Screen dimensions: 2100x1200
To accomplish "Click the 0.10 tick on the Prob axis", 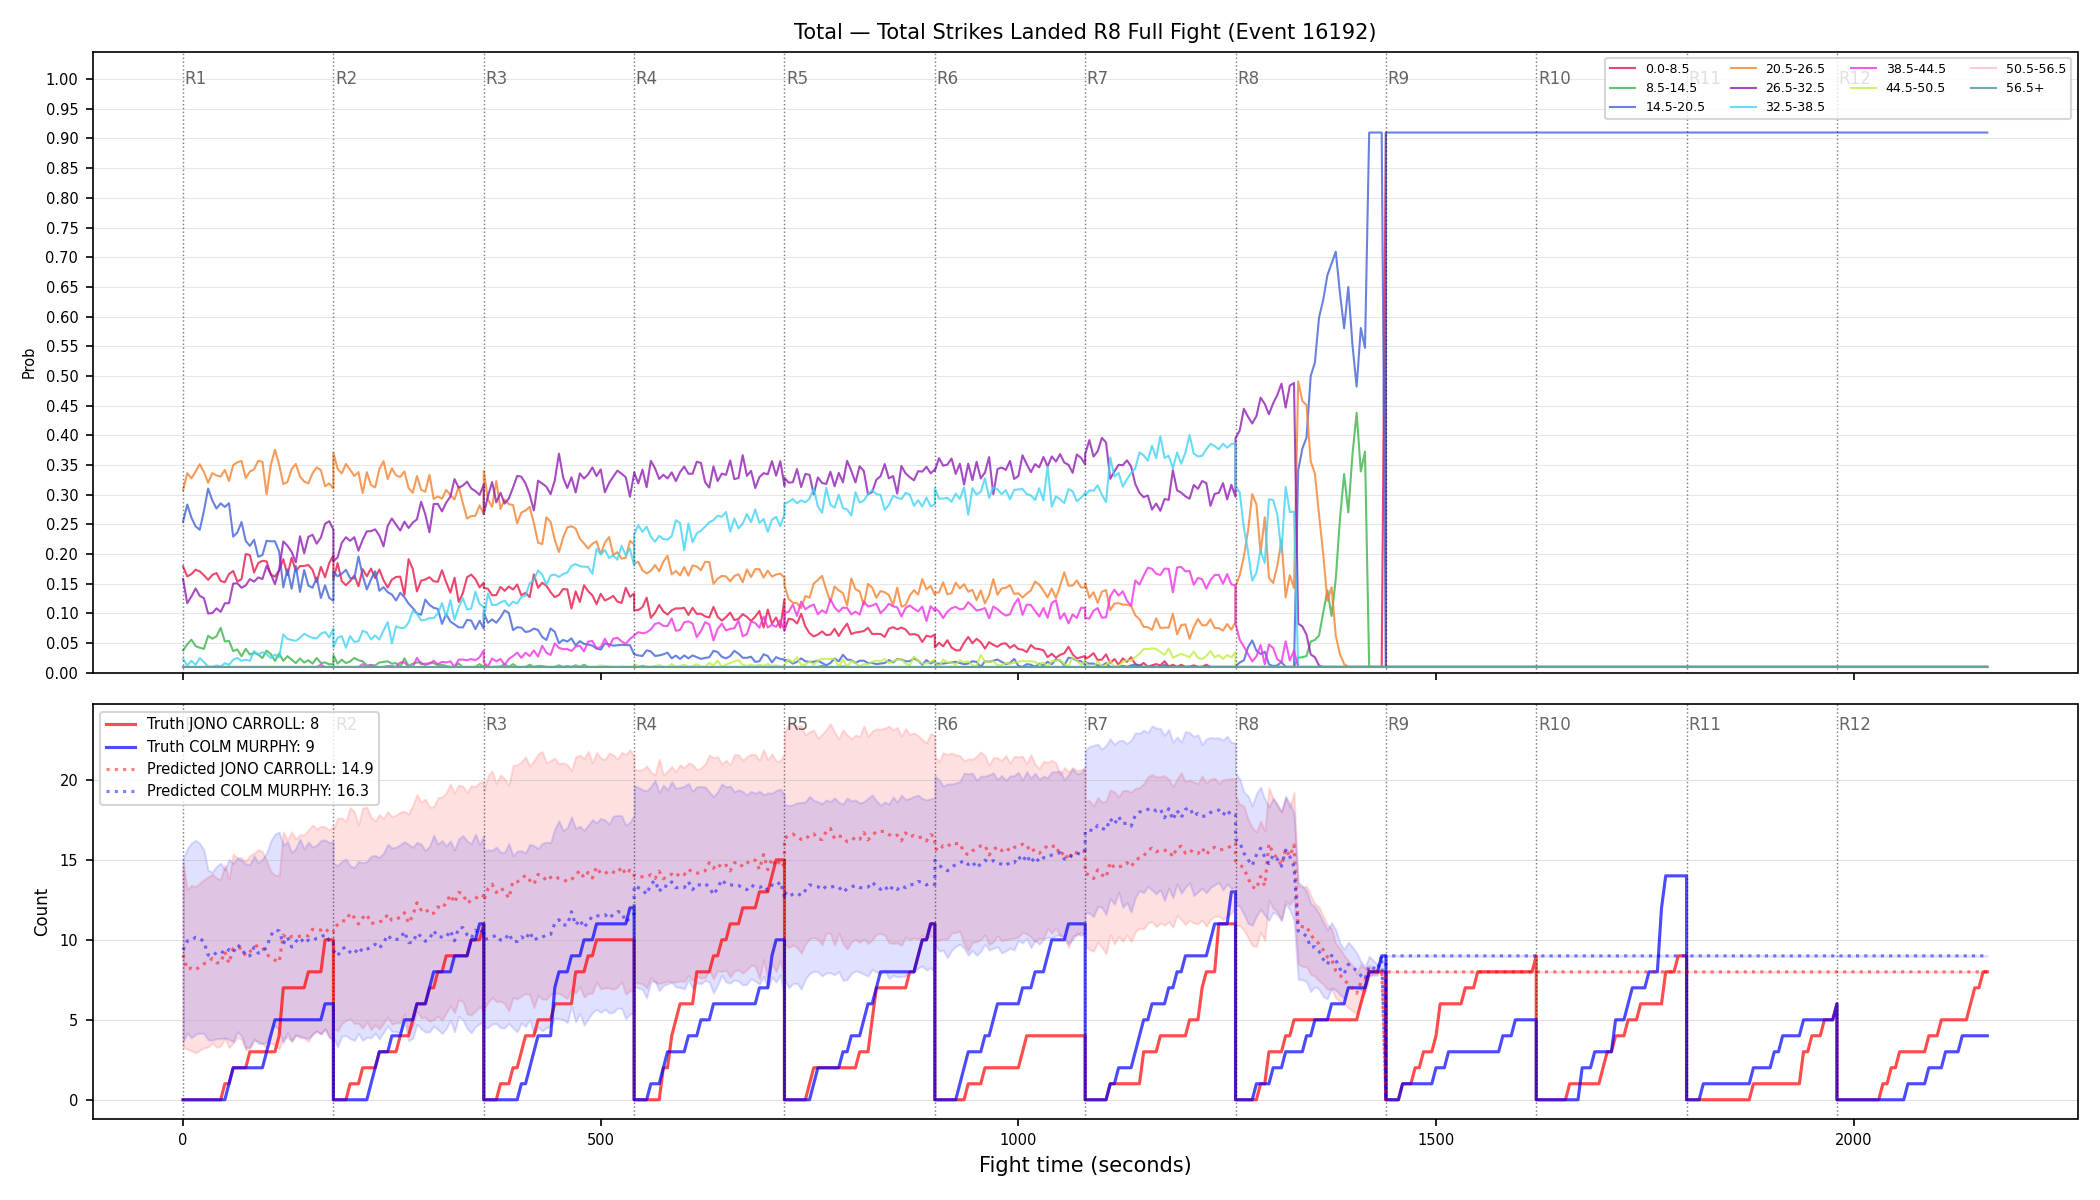I will 62,614.
